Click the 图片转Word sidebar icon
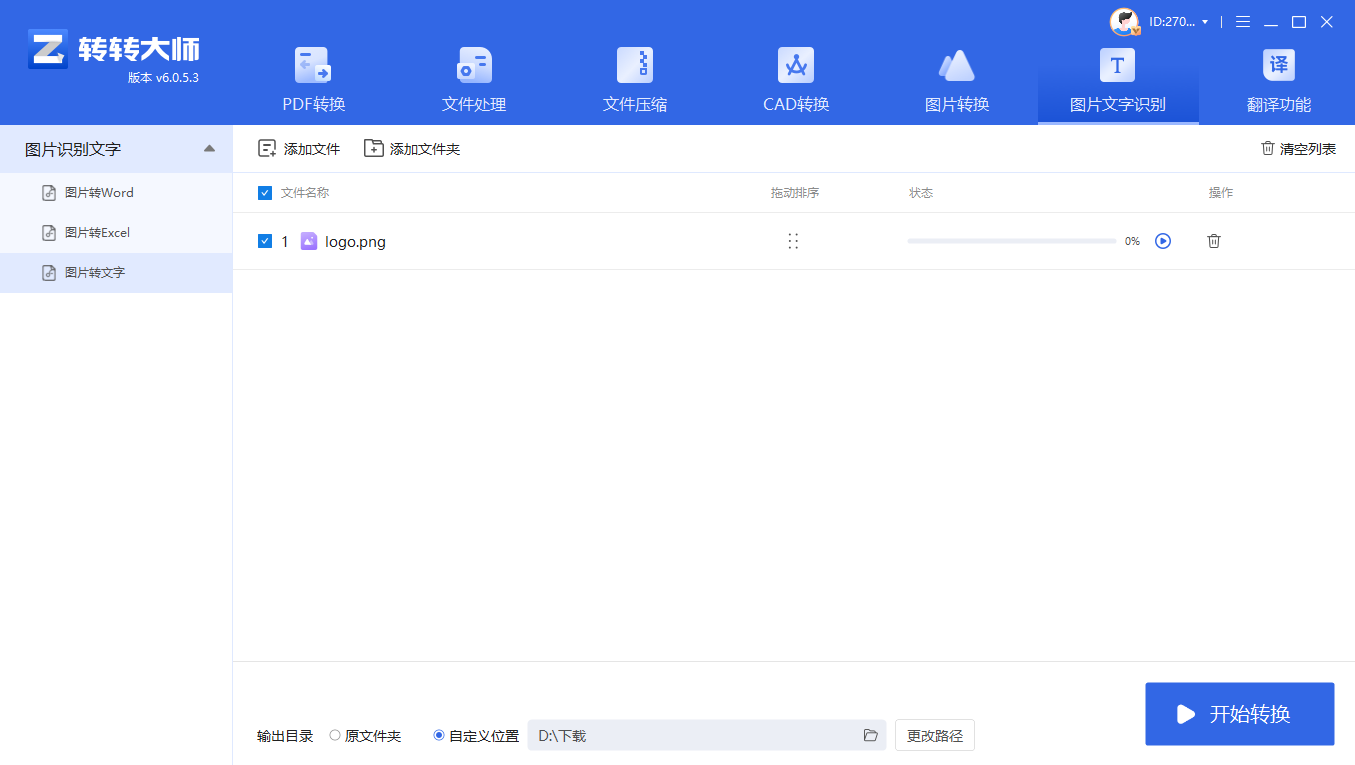 pyautogui.click(x=49, y=193)
